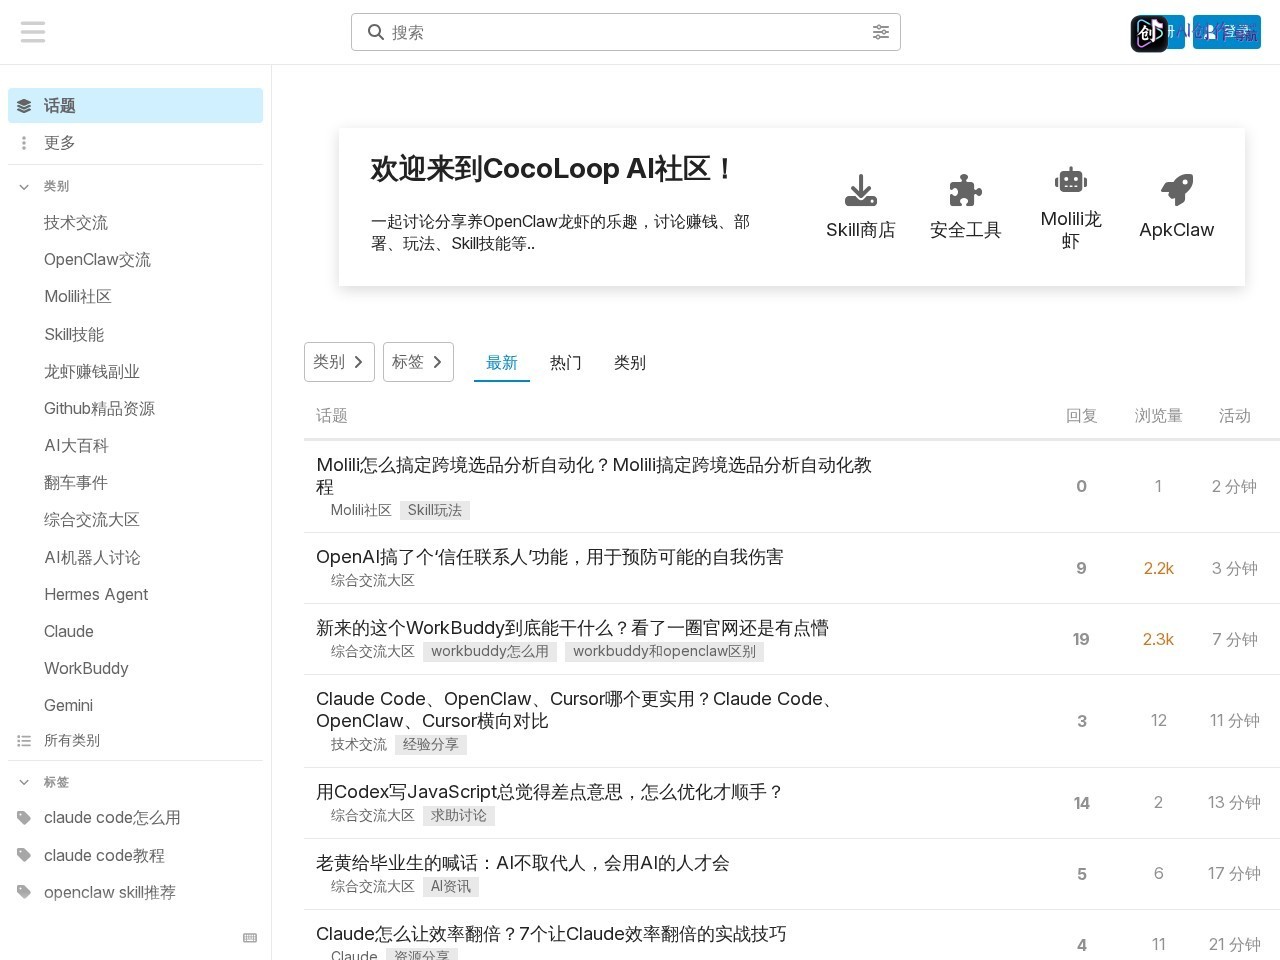Click tag icon beside claude code怎么用
Viewport: 1280px width, 960px height.
point(24,818)
